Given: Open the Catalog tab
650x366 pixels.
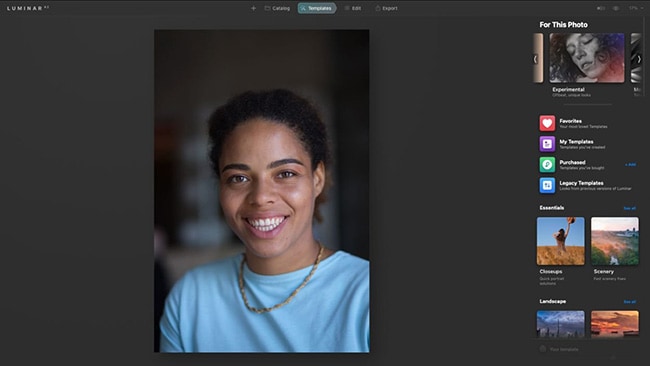Looking at the screenshot, I should 277,8.
